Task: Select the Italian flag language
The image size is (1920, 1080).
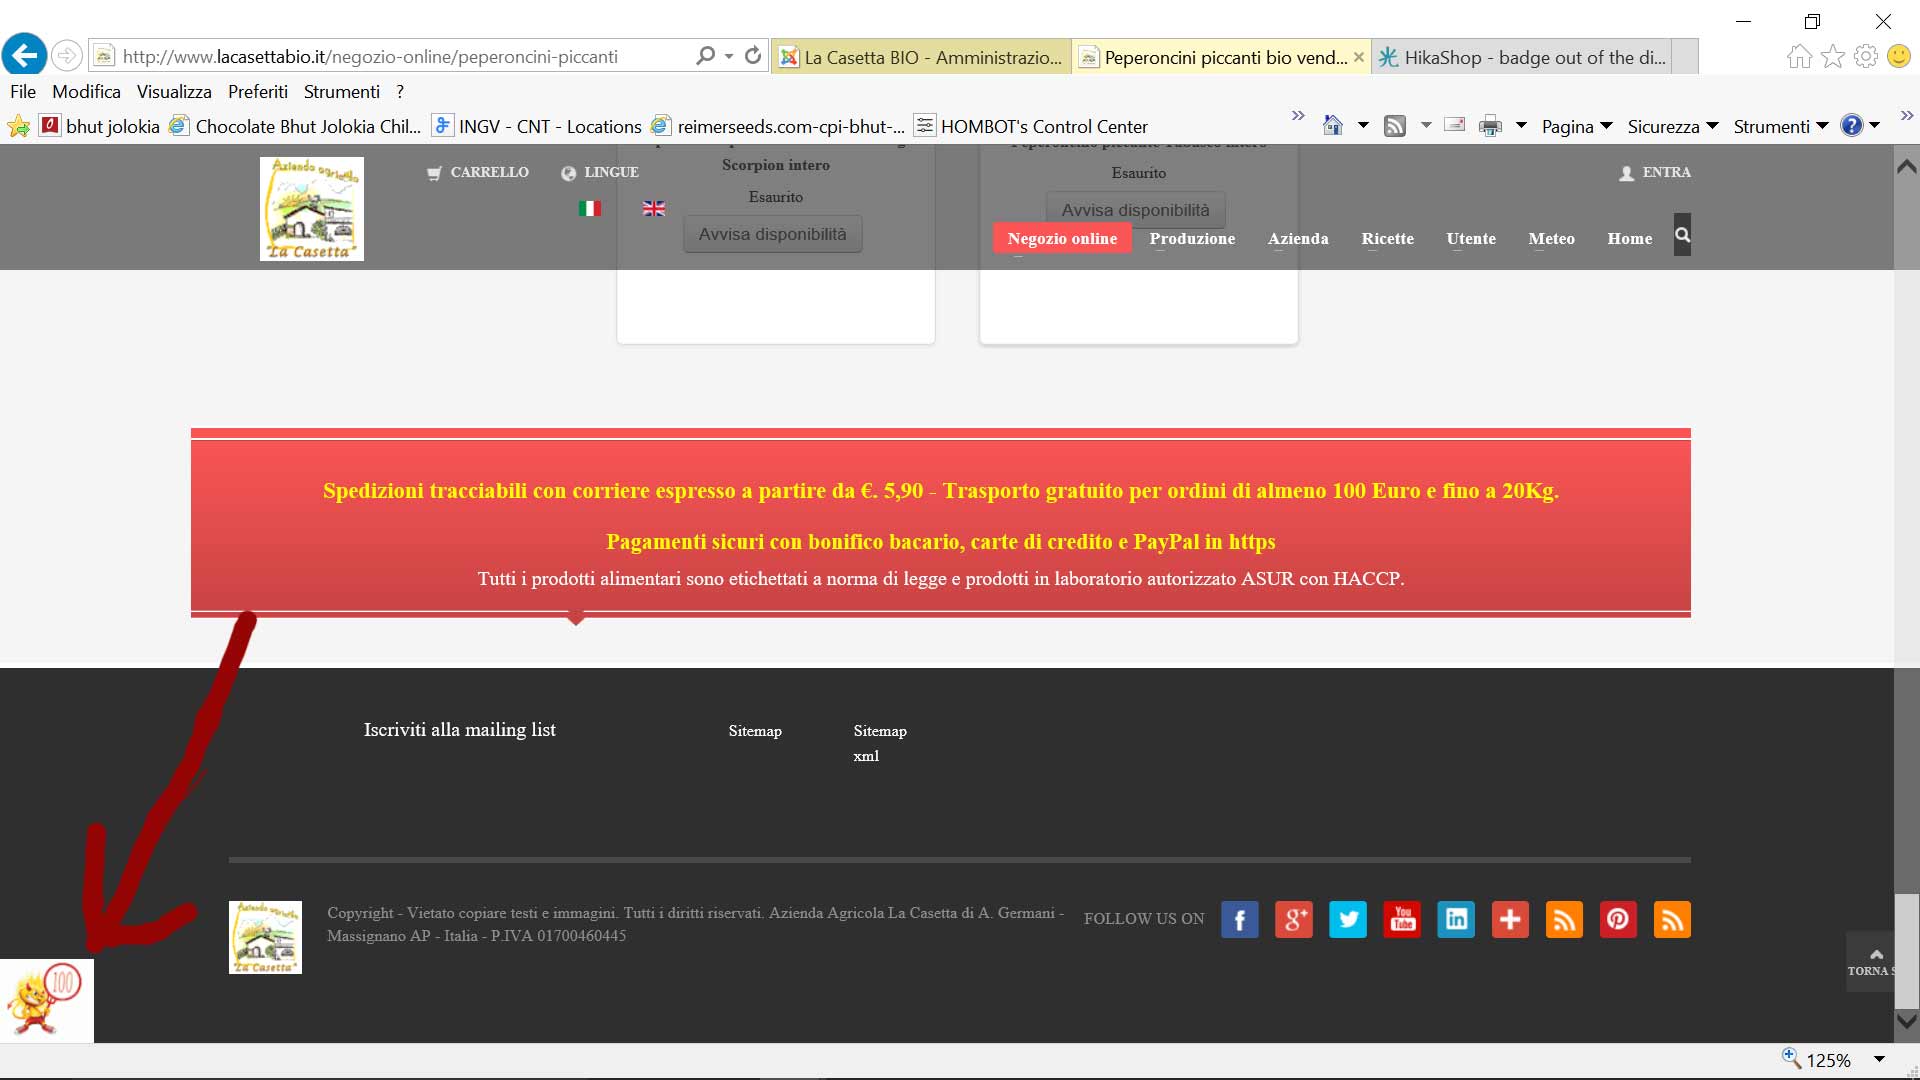Action: pos(590,208)
